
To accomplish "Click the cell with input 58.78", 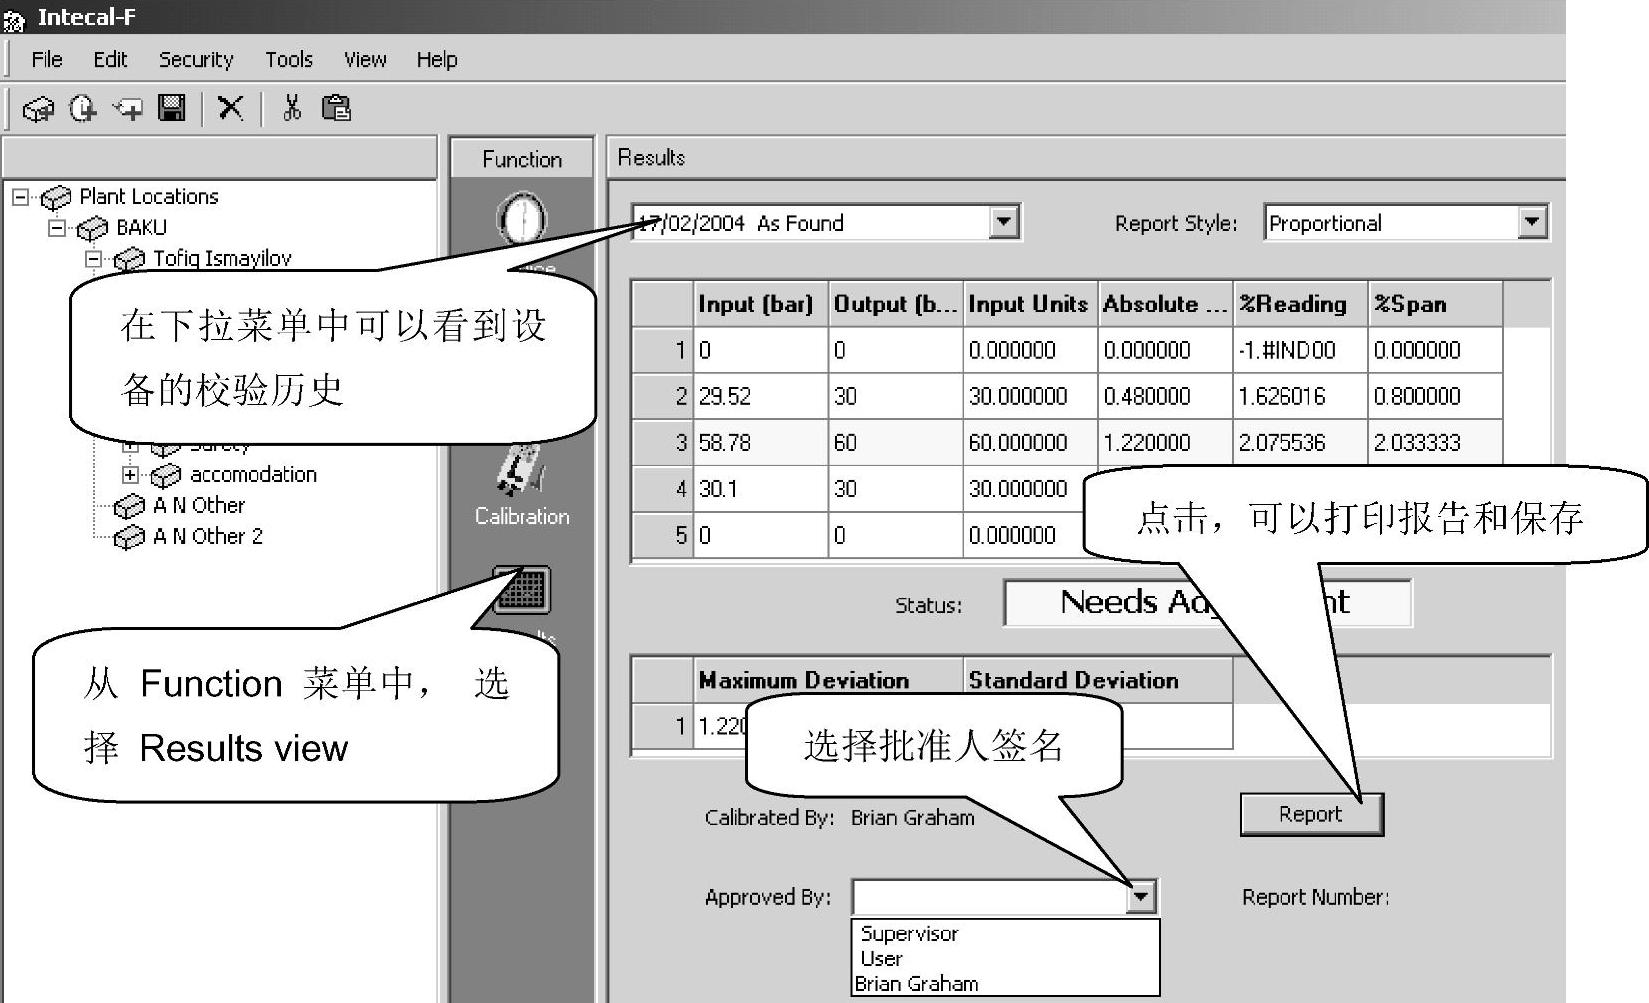I will [761, 443].
